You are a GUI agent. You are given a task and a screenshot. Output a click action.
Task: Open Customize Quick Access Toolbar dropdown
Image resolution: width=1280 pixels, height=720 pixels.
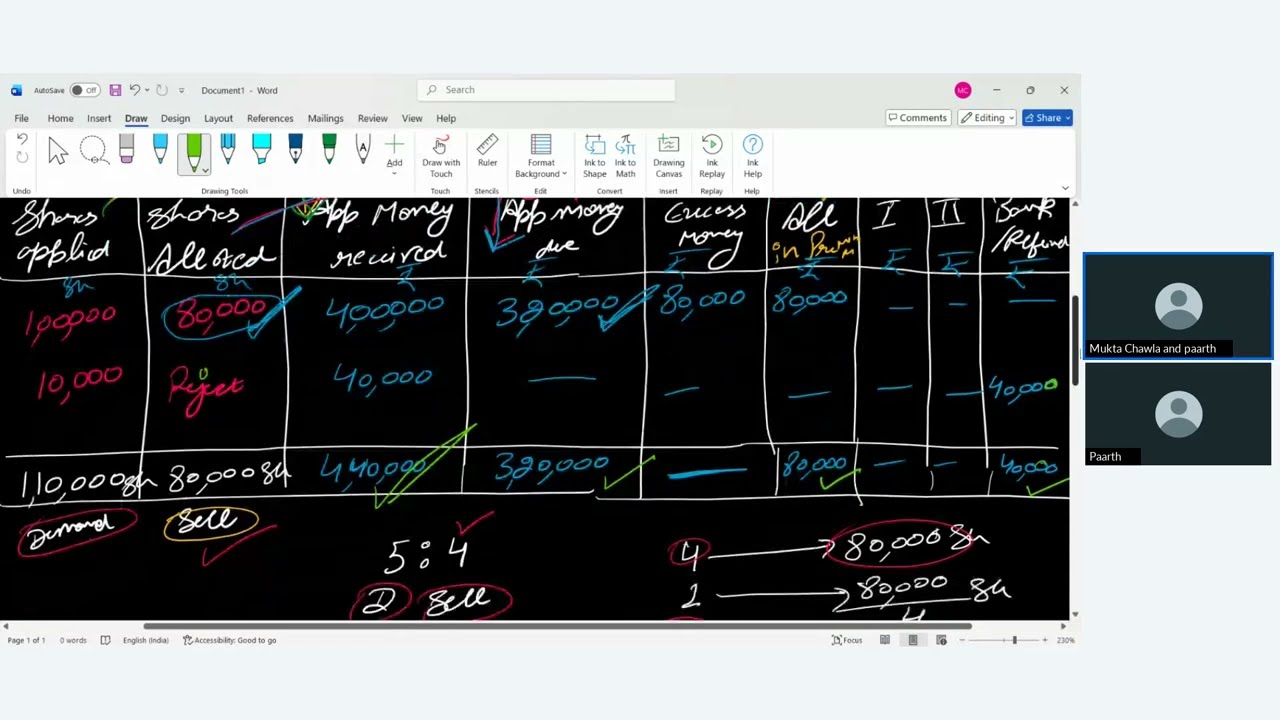click(x=181, y=90)
